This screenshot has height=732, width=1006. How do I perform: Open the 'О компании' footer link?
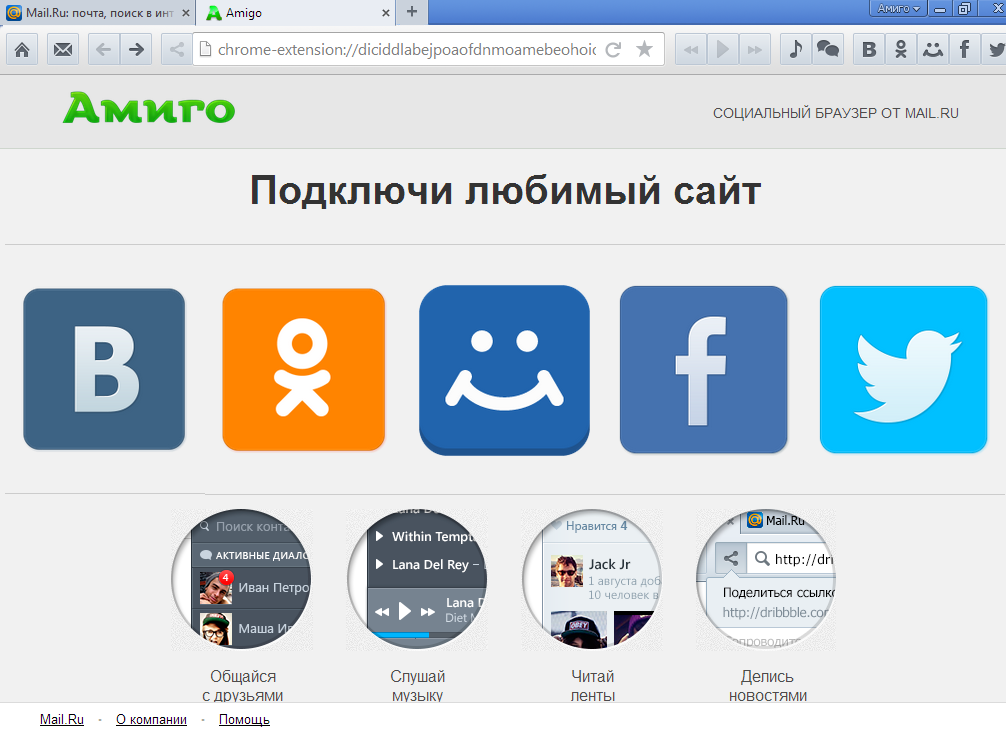151,719
